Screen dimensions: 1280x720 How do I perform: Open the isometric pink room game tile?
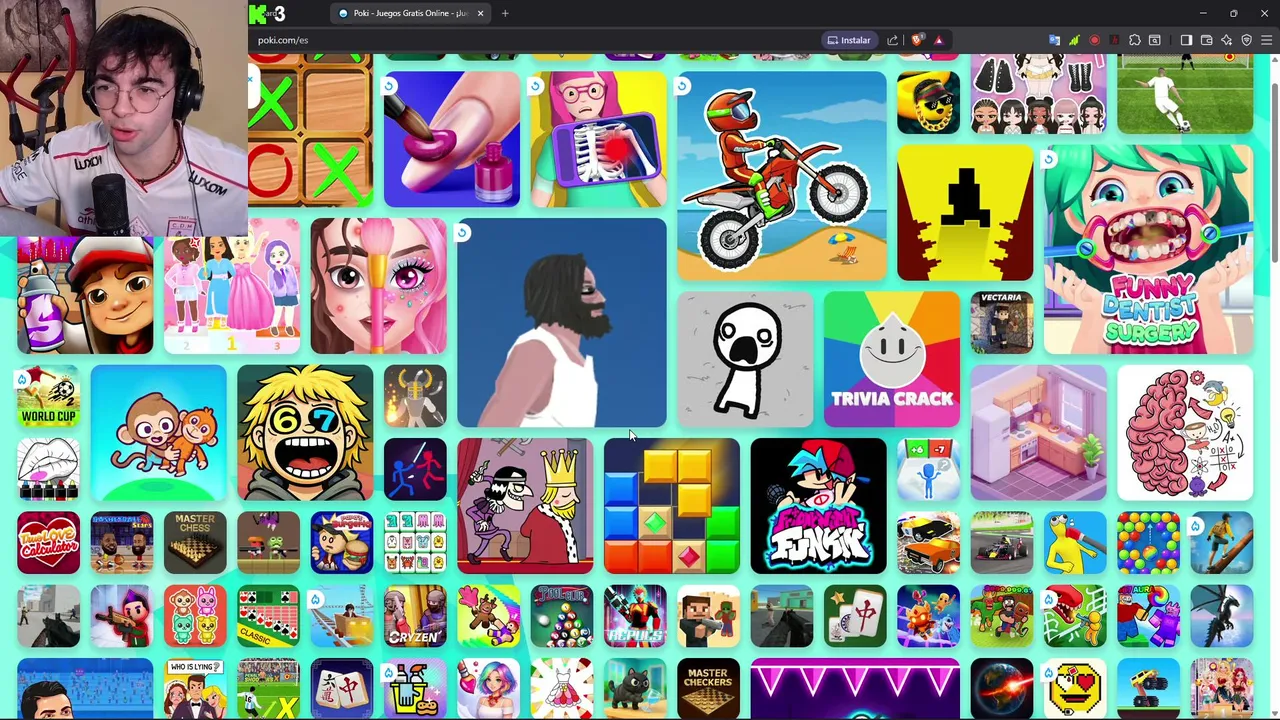[x=1038, y=433]
